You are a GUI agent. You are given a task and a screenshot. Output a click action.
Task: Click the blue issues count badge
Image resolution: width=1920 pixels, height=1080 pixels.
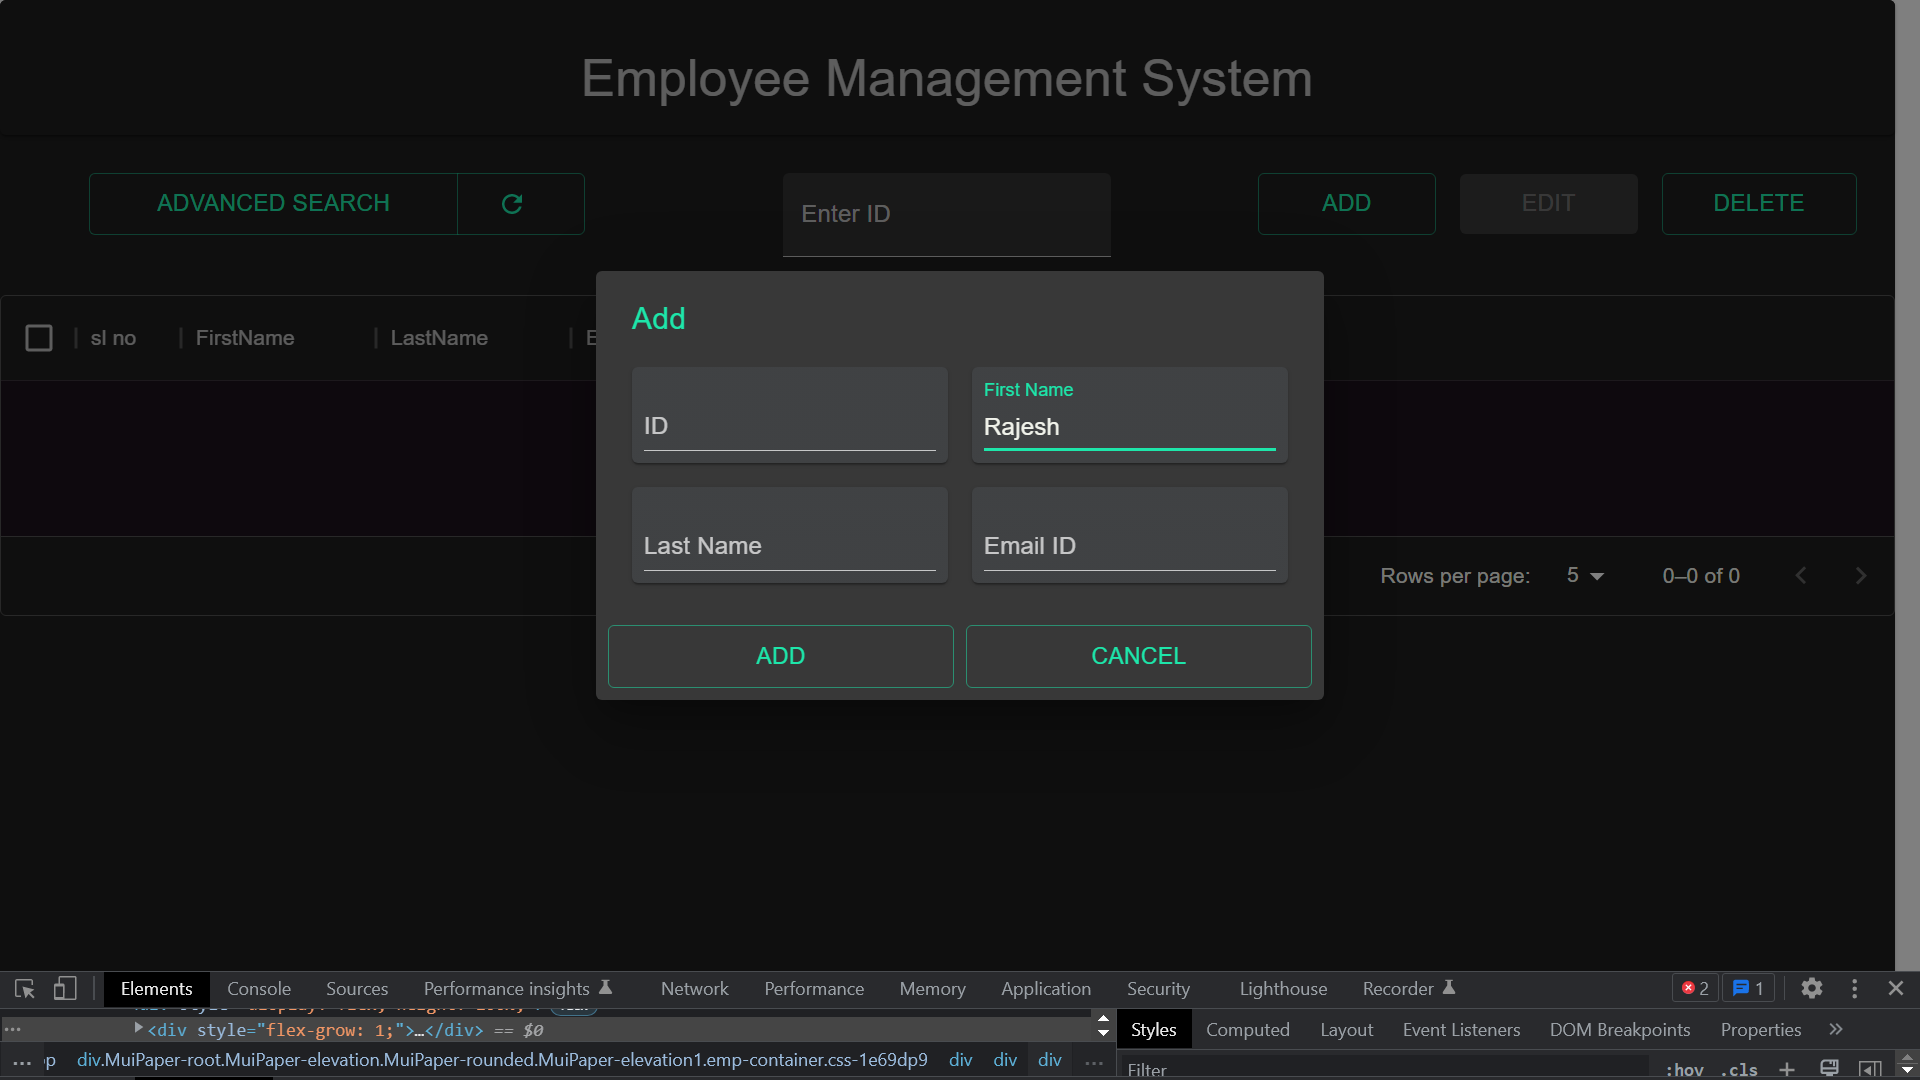click(x=1748, y=989)
